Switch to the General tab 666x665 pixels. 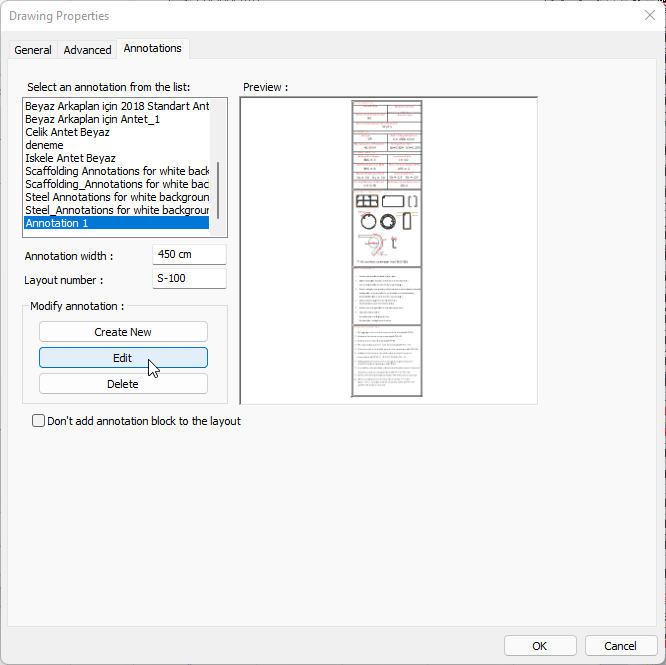pos(33,50)
